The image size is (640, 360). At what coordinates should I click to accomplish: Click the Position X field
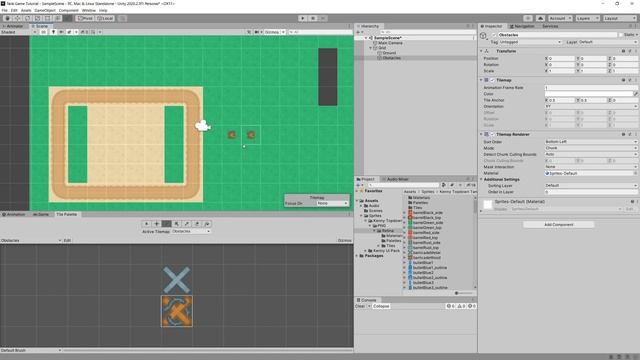click(561, 58)
